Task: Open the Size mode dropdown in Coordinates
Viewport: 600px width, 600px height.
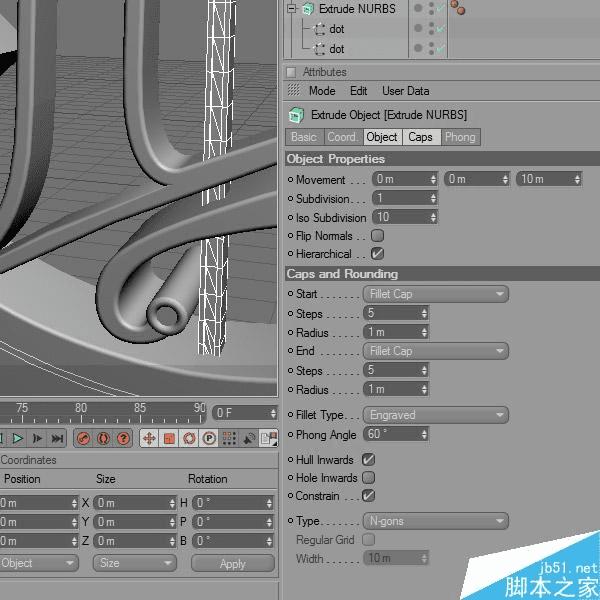Action: click(135, 563)
